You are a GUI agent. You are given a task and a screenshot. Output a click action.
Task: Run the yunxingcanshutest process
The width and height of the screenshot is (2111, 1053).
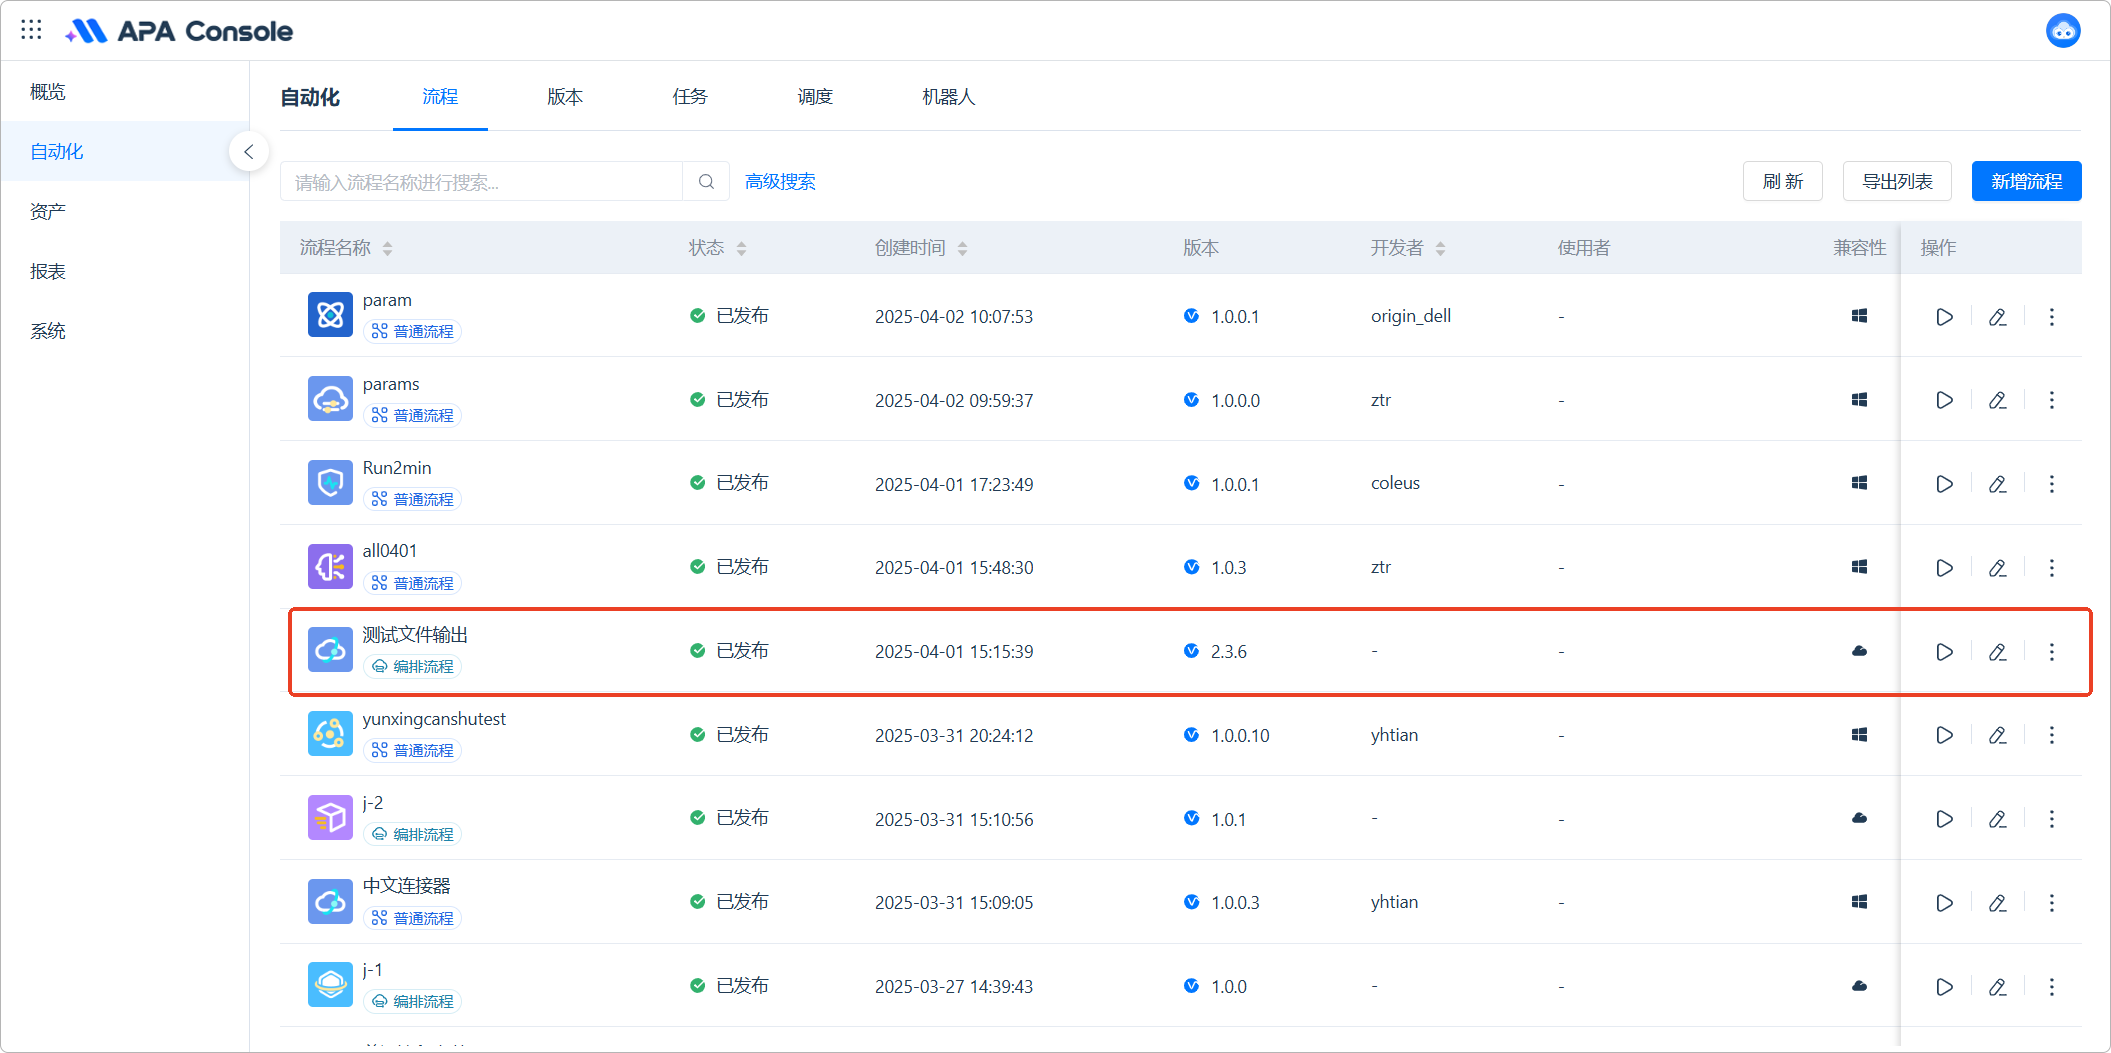[1944, 735]
